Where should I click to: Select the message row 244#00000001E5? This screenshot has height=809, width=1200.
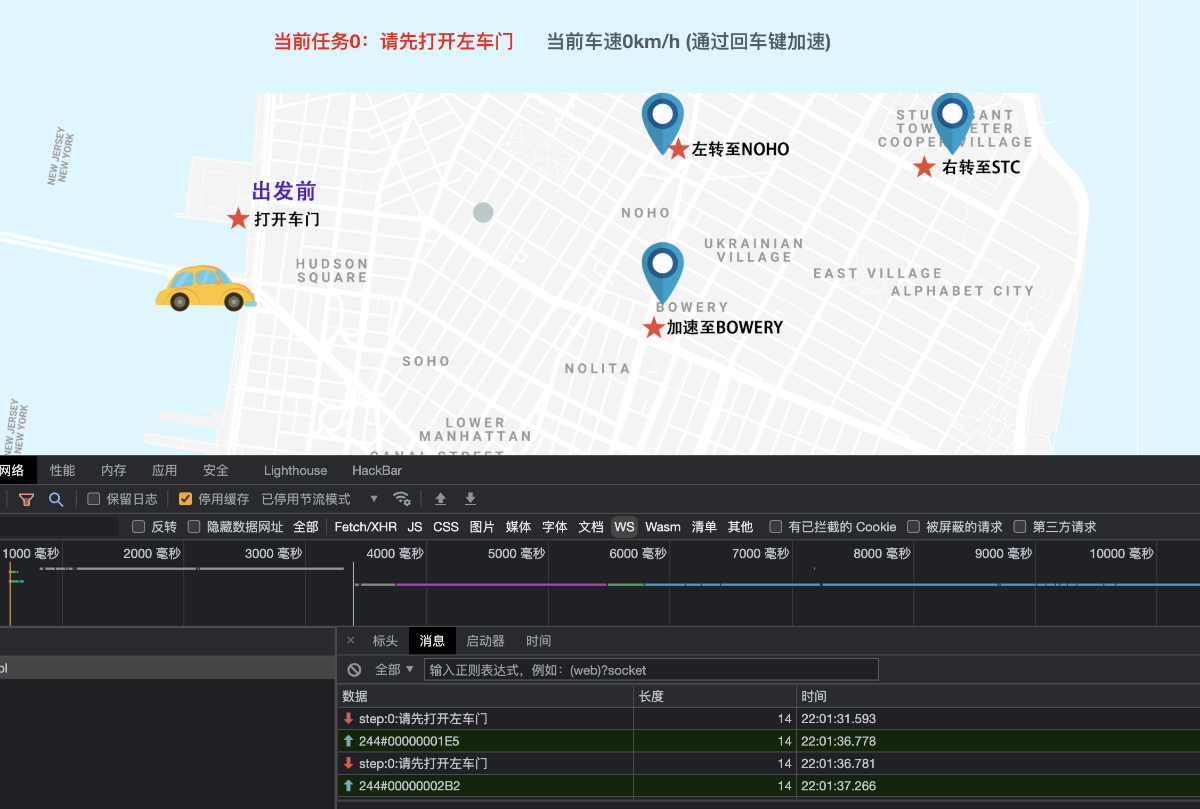[768, 741]
